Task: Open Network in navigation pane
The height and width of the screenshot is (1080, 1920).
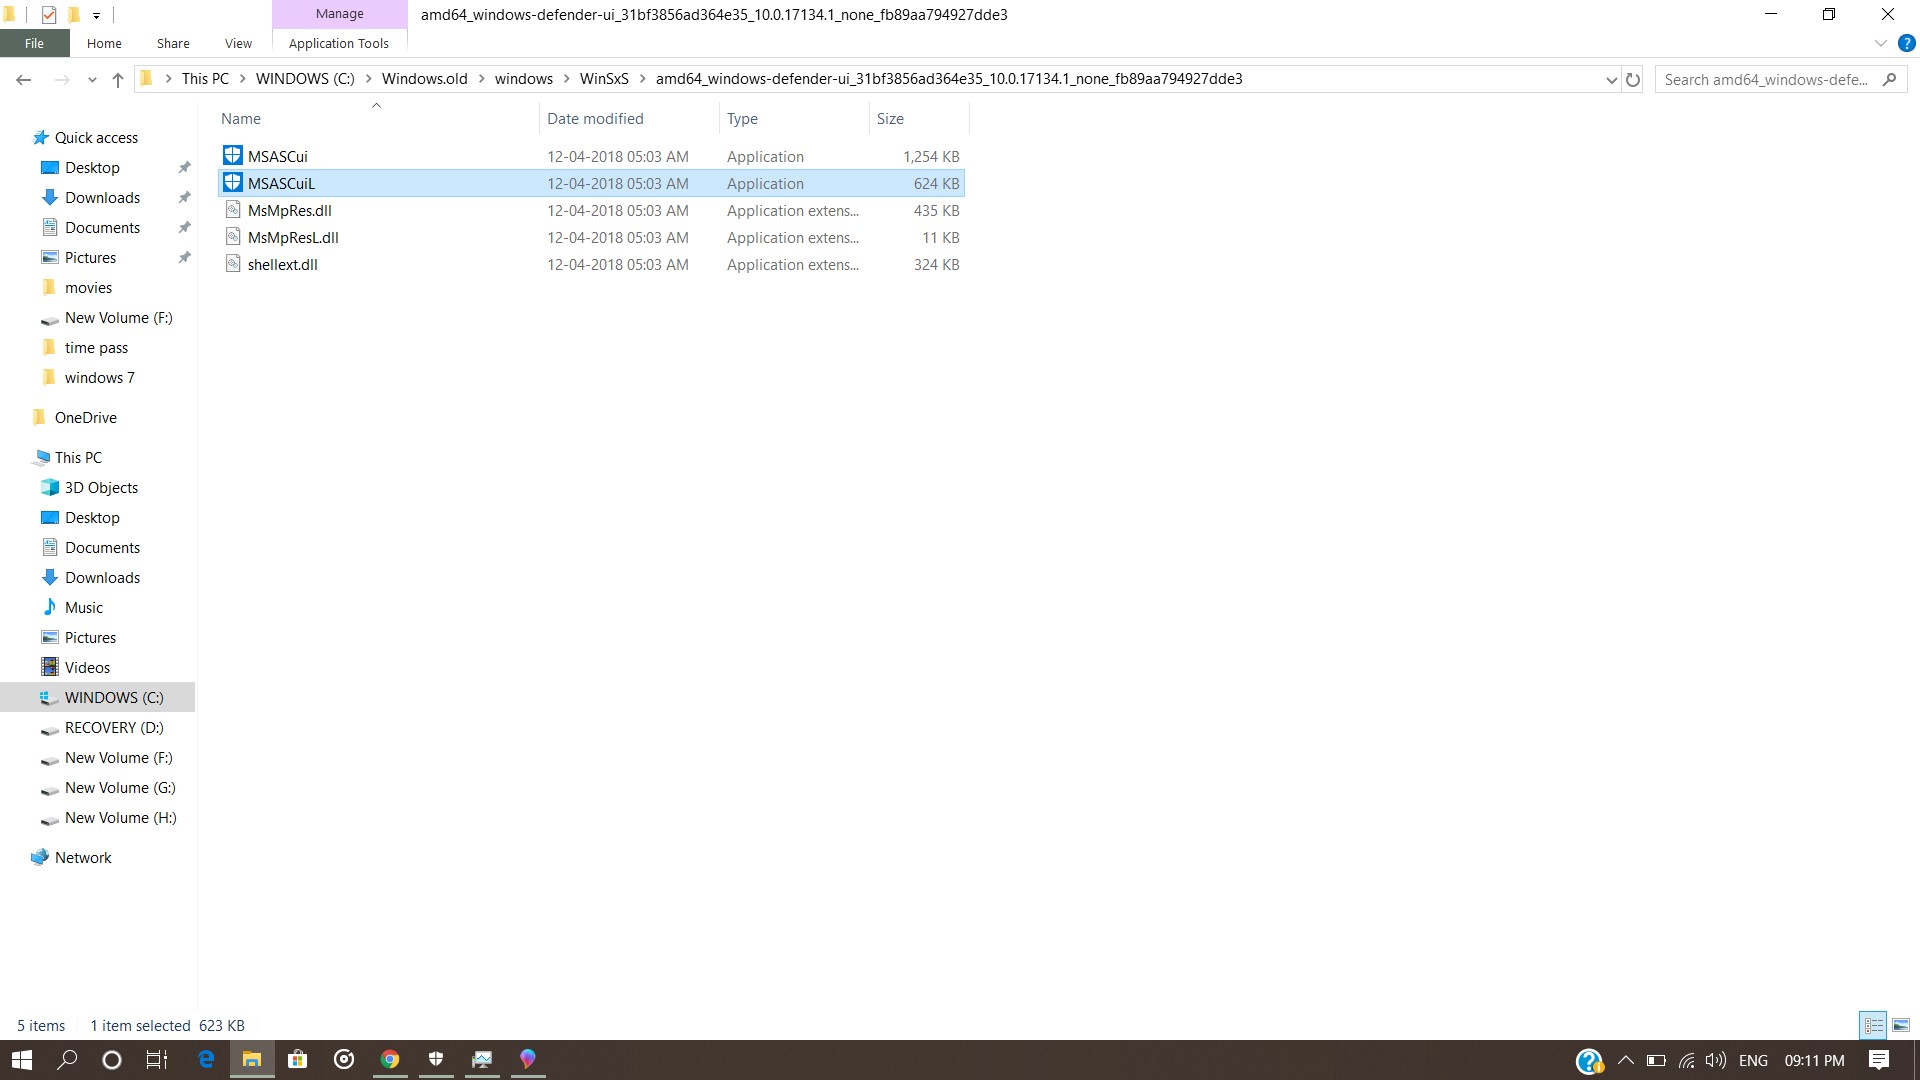Action: 83,858
